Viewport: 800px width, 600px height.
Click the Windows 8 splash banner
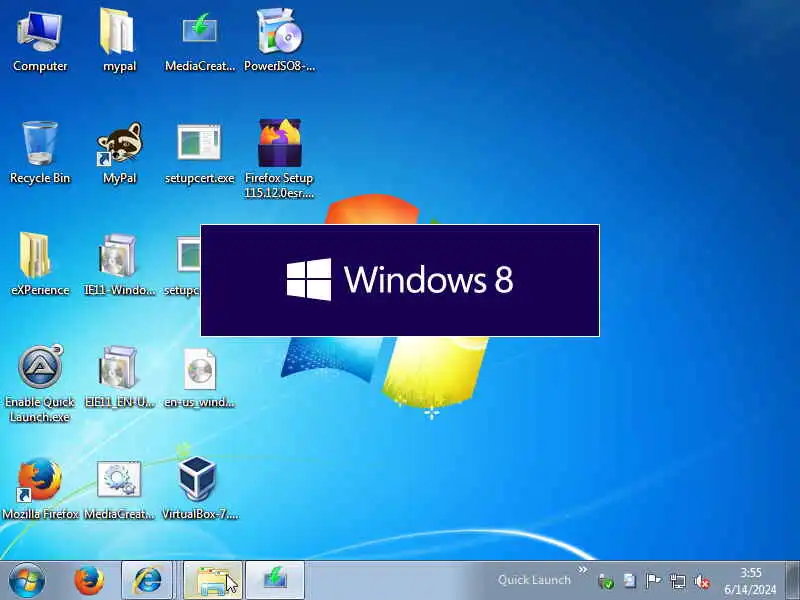[400, 280]
